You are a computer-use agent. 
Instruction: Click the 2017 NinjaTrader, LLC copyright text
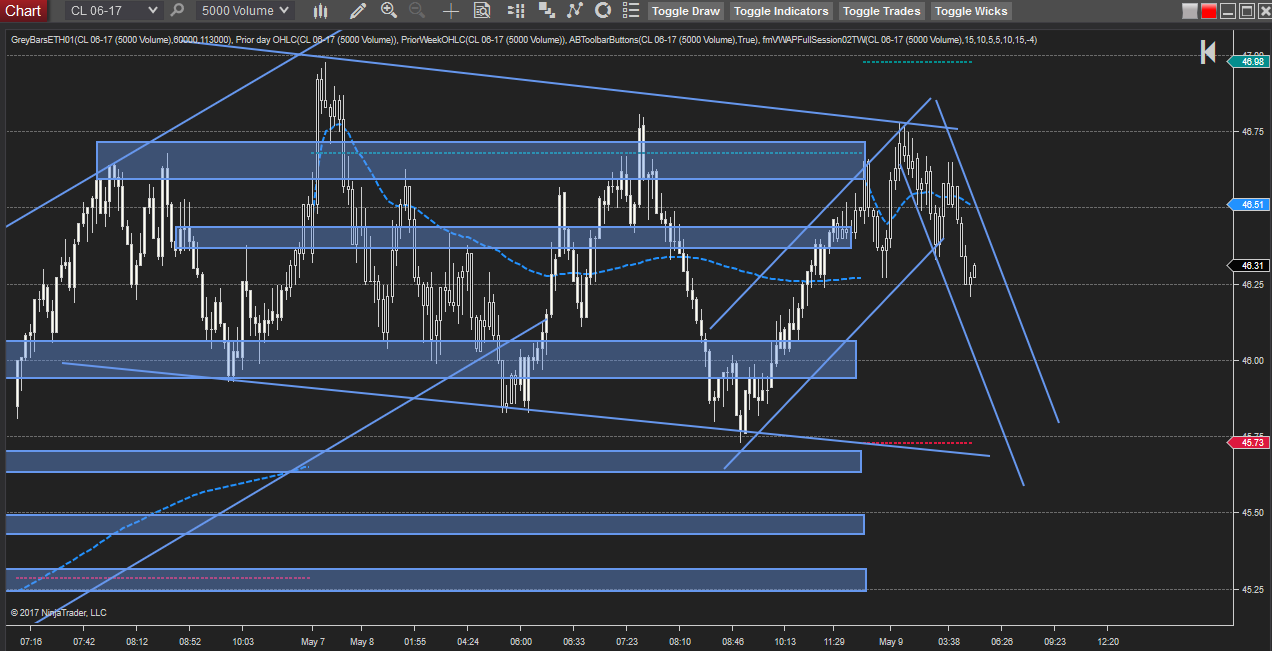click(x=59, y=612)
